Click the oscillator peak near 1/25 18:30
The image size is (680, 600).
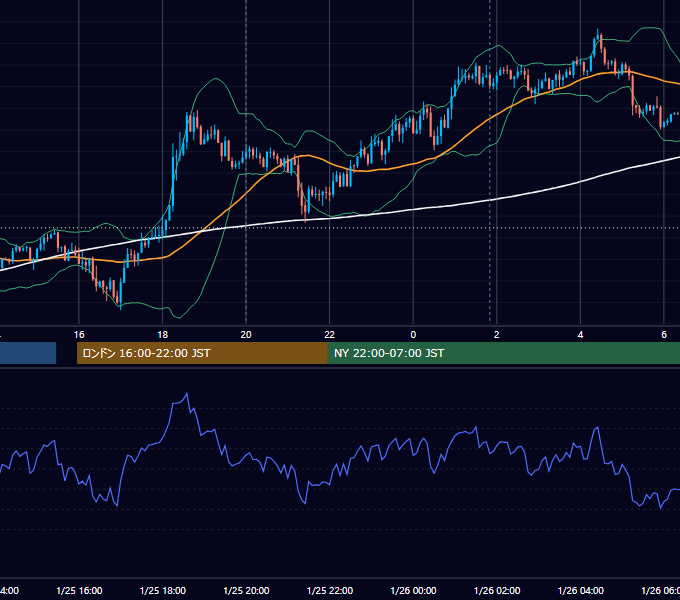[187, 394]
